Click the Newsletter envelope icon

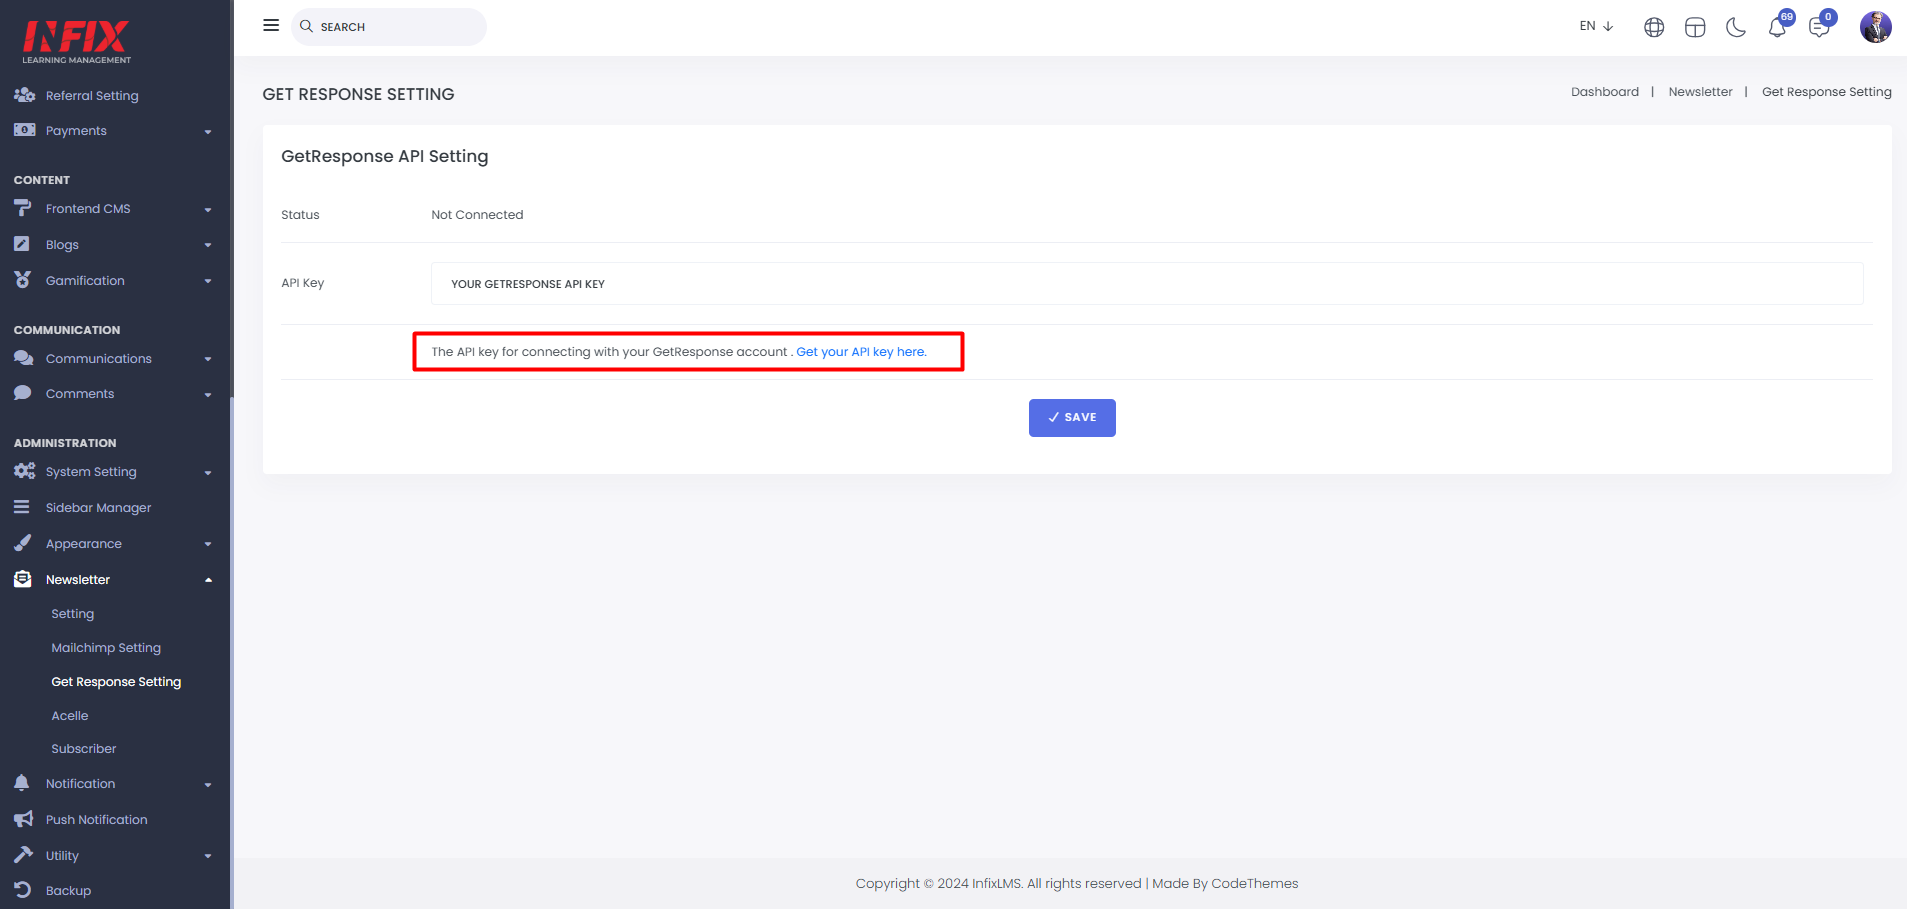(22, 579)
